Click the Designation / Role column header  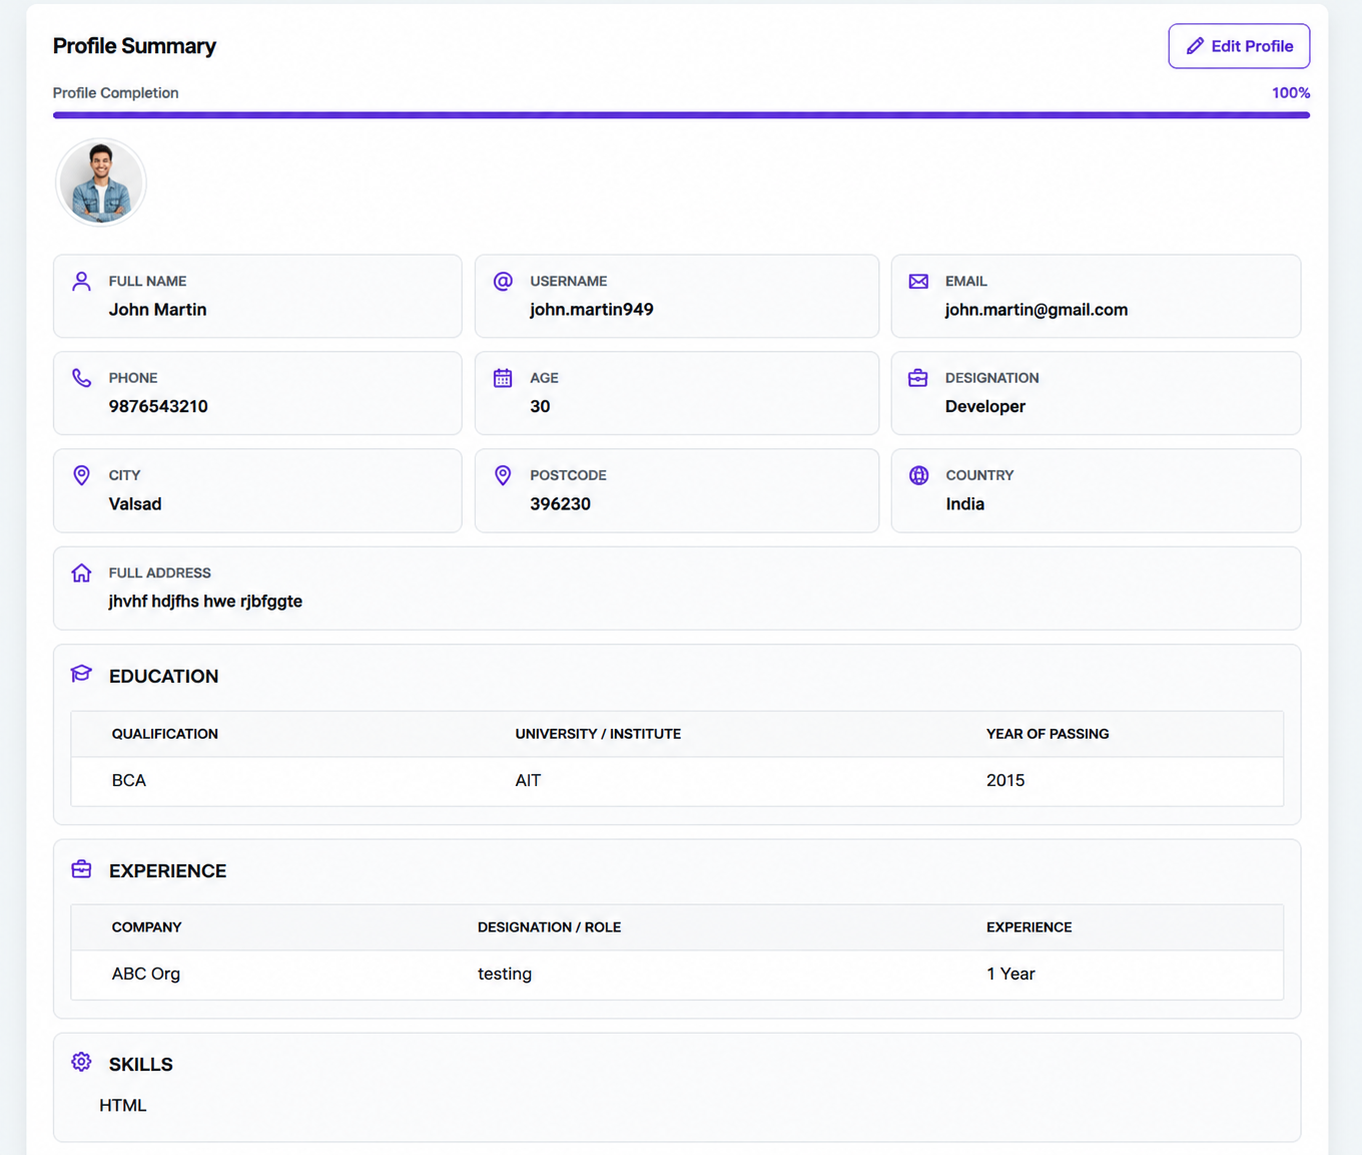point(549,928)
